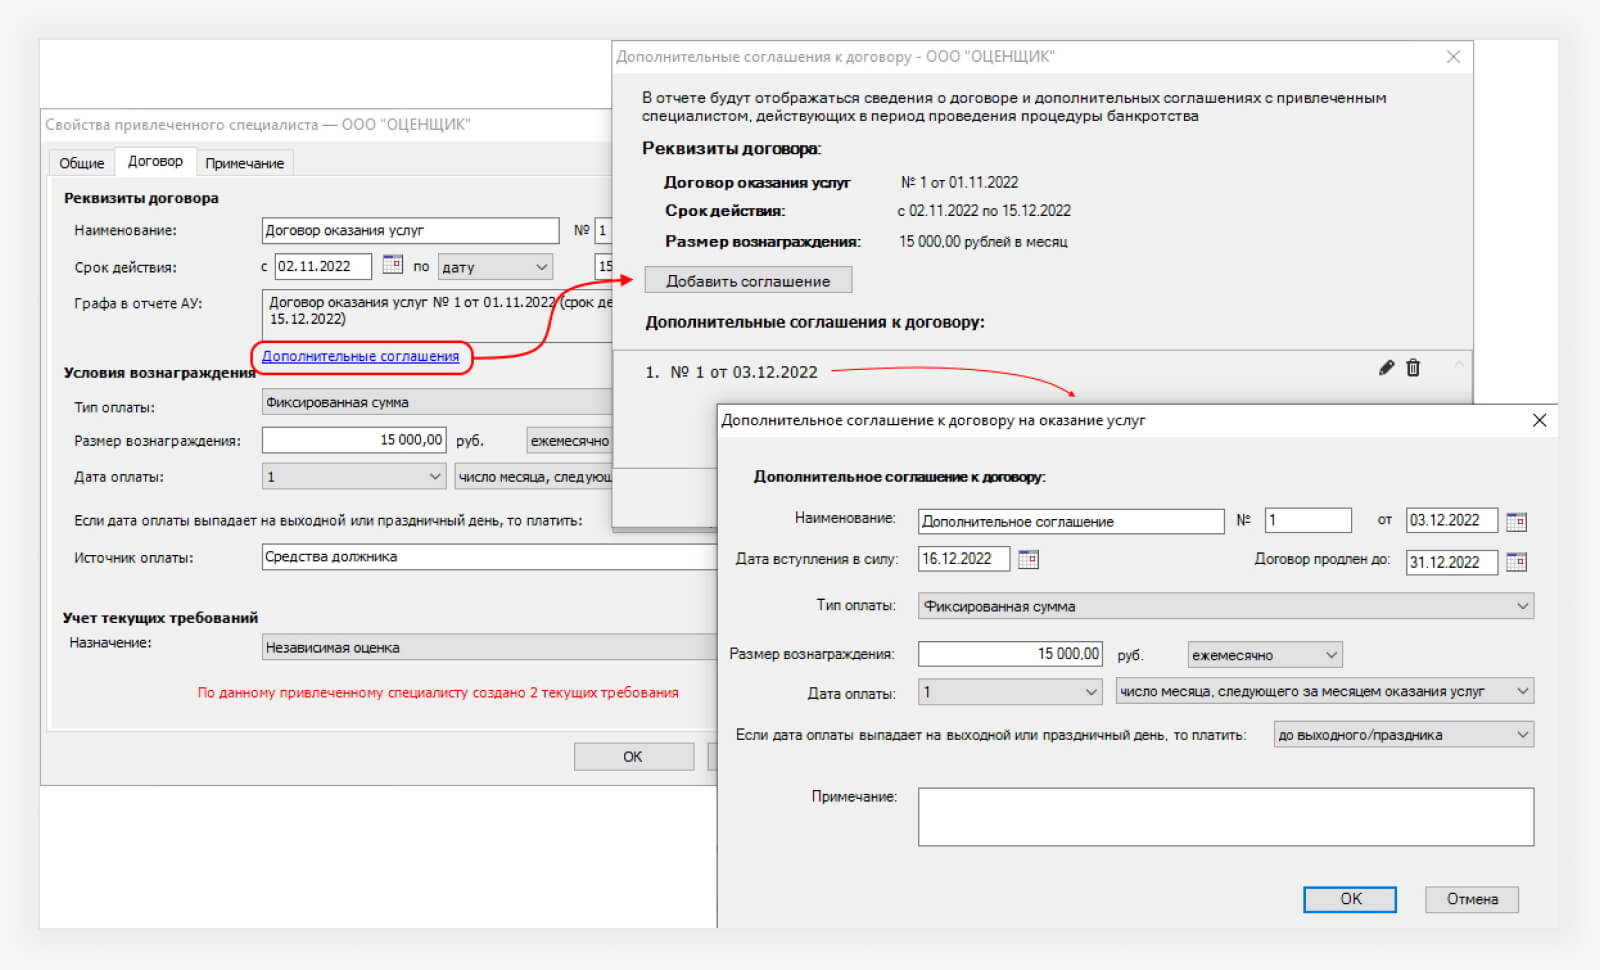Select the Договор tab
Image resolution: width=1600 pixels, height=970 pixels.
(155, 161)
